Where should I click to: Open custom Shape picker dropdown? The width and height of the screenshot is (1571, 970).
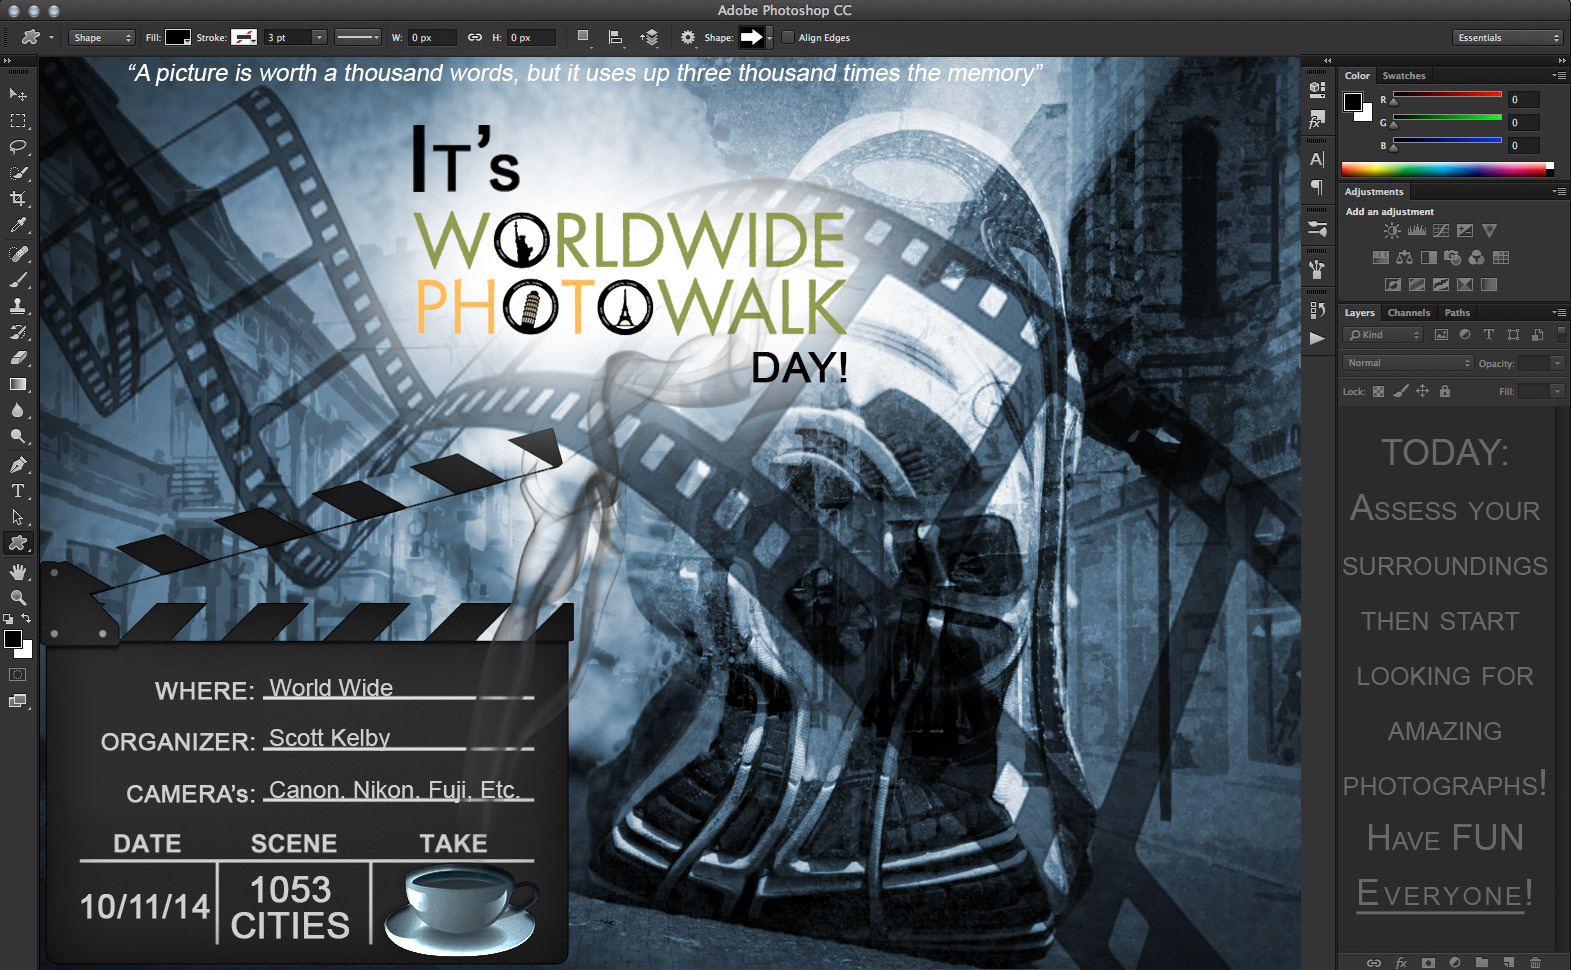coord(769,37)
